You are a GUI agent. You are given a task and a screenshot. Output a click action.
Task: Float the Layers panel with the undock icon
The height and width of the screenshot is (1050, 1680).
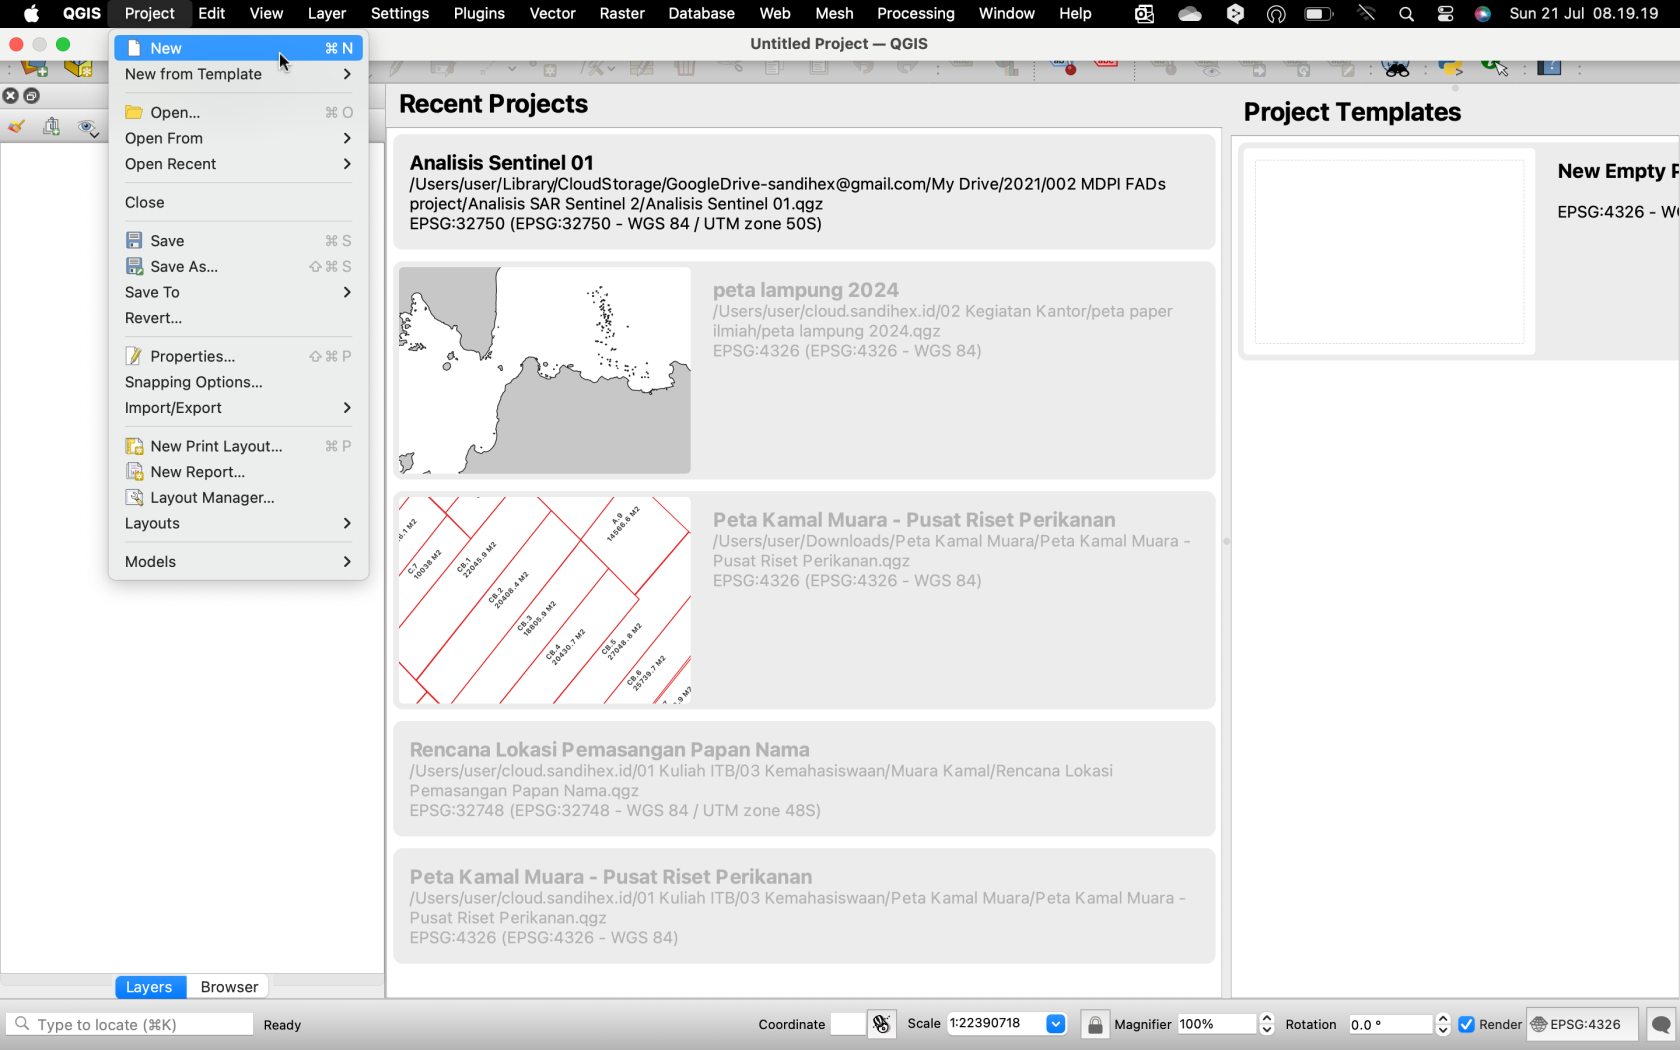coord(31,96)
